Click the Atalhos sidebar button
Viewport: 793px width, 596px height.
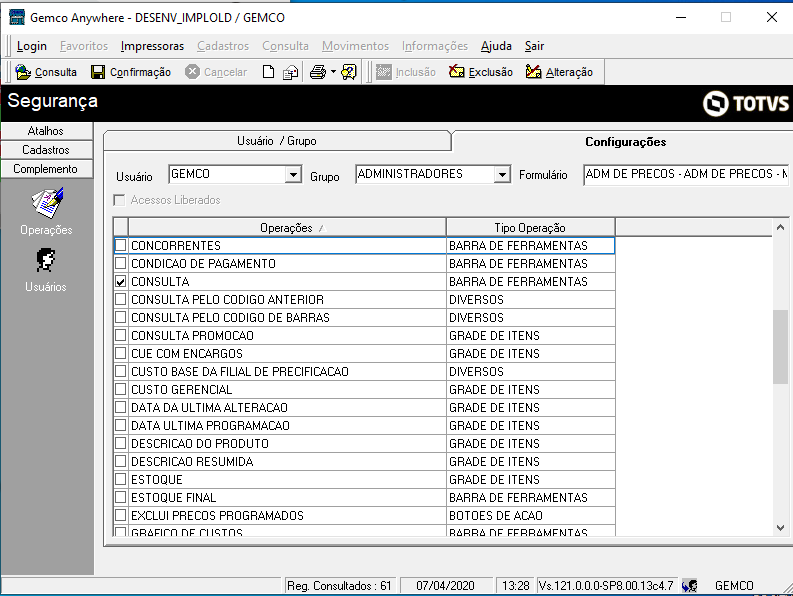point(46,131)
